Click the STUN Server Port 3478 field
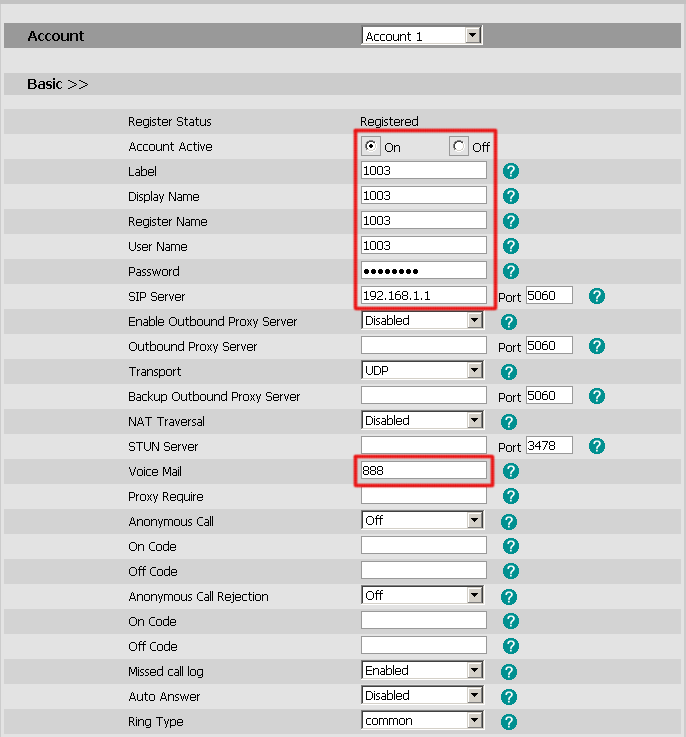Viewport: 686px width, 737px height. tap(549, 445)
